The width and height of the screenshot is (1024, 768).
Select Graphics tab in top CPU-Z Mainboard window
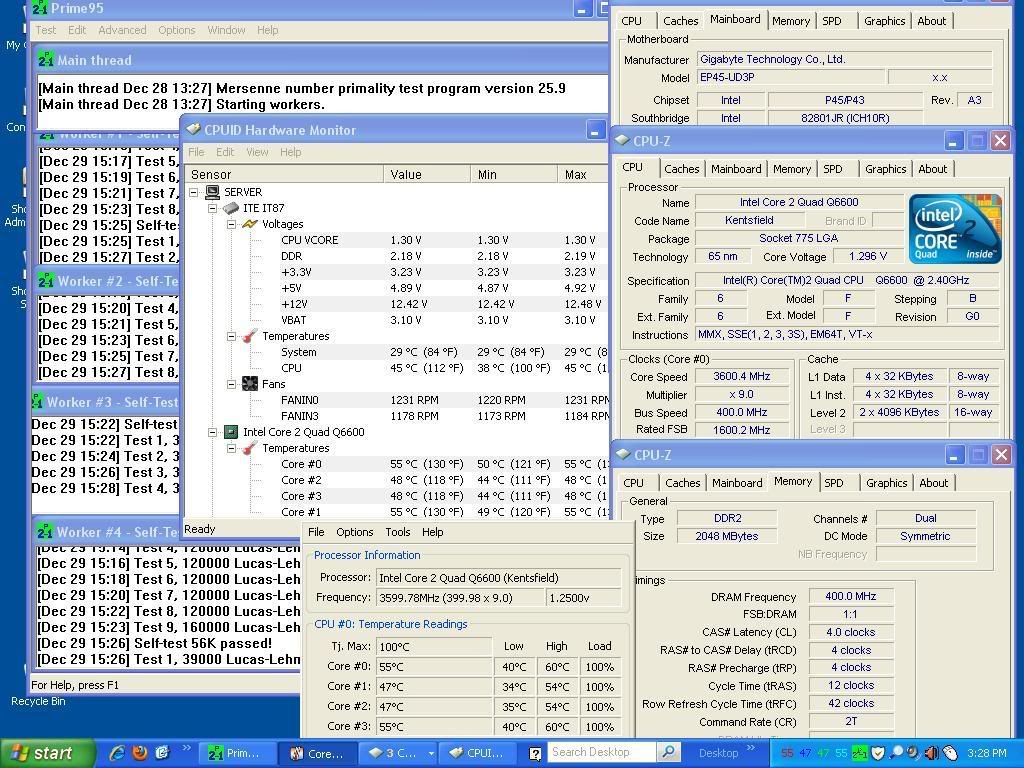coord(885,21)
